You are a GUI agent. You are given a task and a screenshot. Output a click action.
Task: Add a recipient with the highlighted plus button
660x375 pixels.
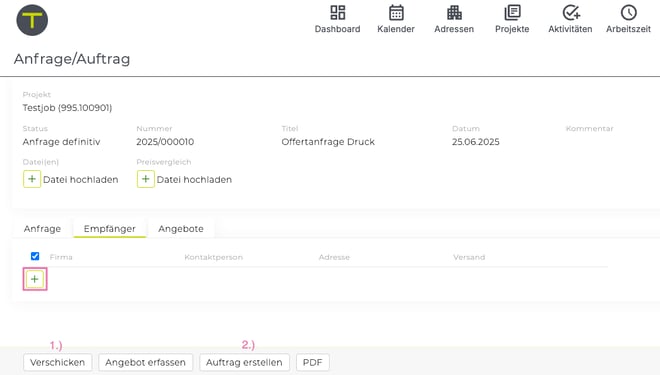click(35, 279)
